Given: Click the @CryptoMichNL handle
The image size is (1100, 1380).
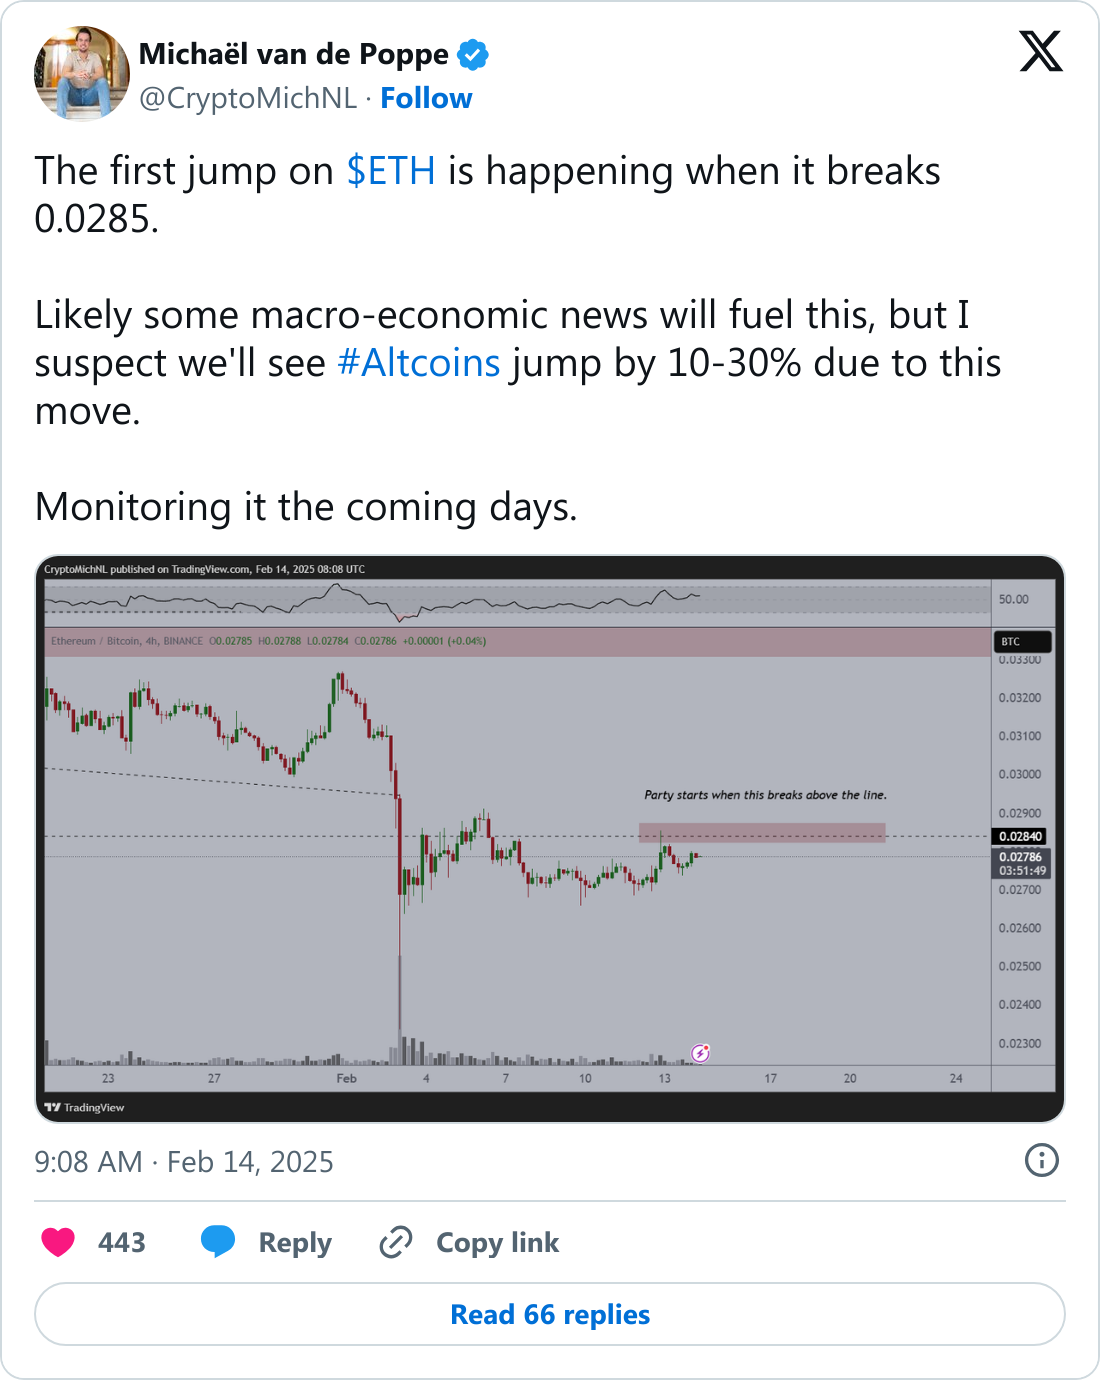Looking at the screenshot, I should click(x=248, y=98).
